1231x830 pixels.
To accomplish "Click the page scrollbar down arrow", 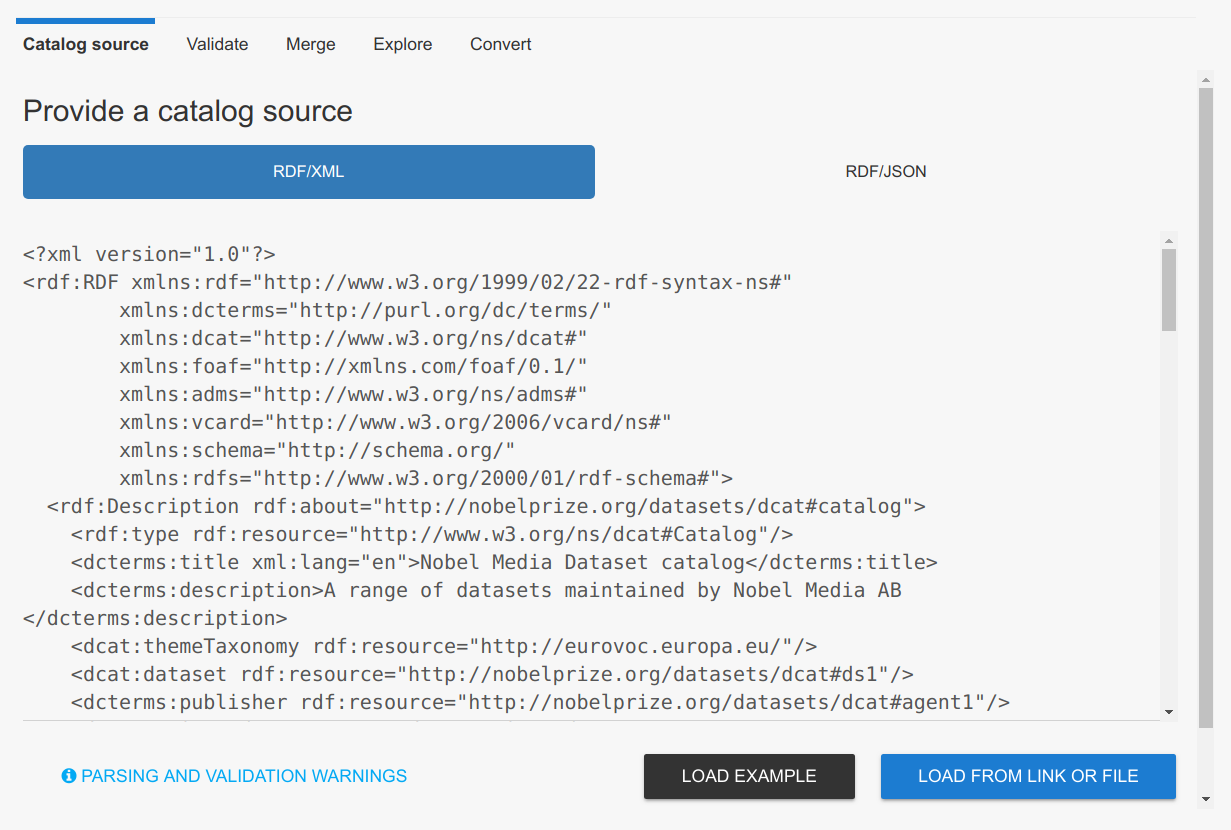I will coord(1205,799).
